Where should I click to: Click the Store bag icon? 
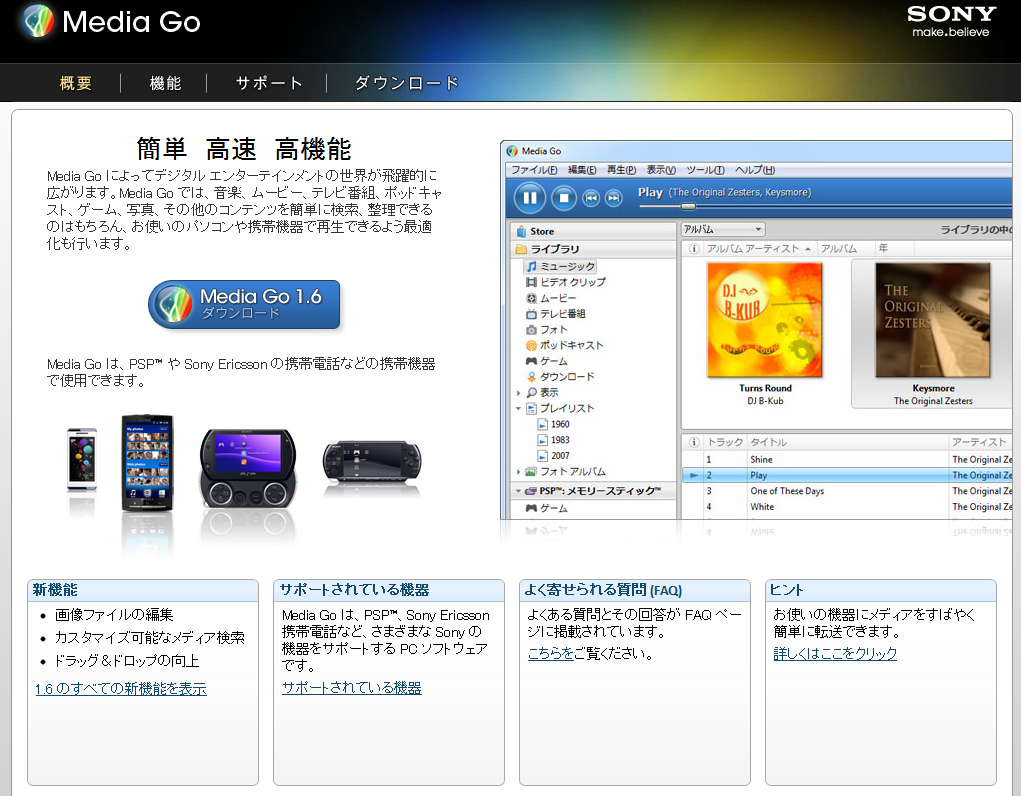pos(521,231)
